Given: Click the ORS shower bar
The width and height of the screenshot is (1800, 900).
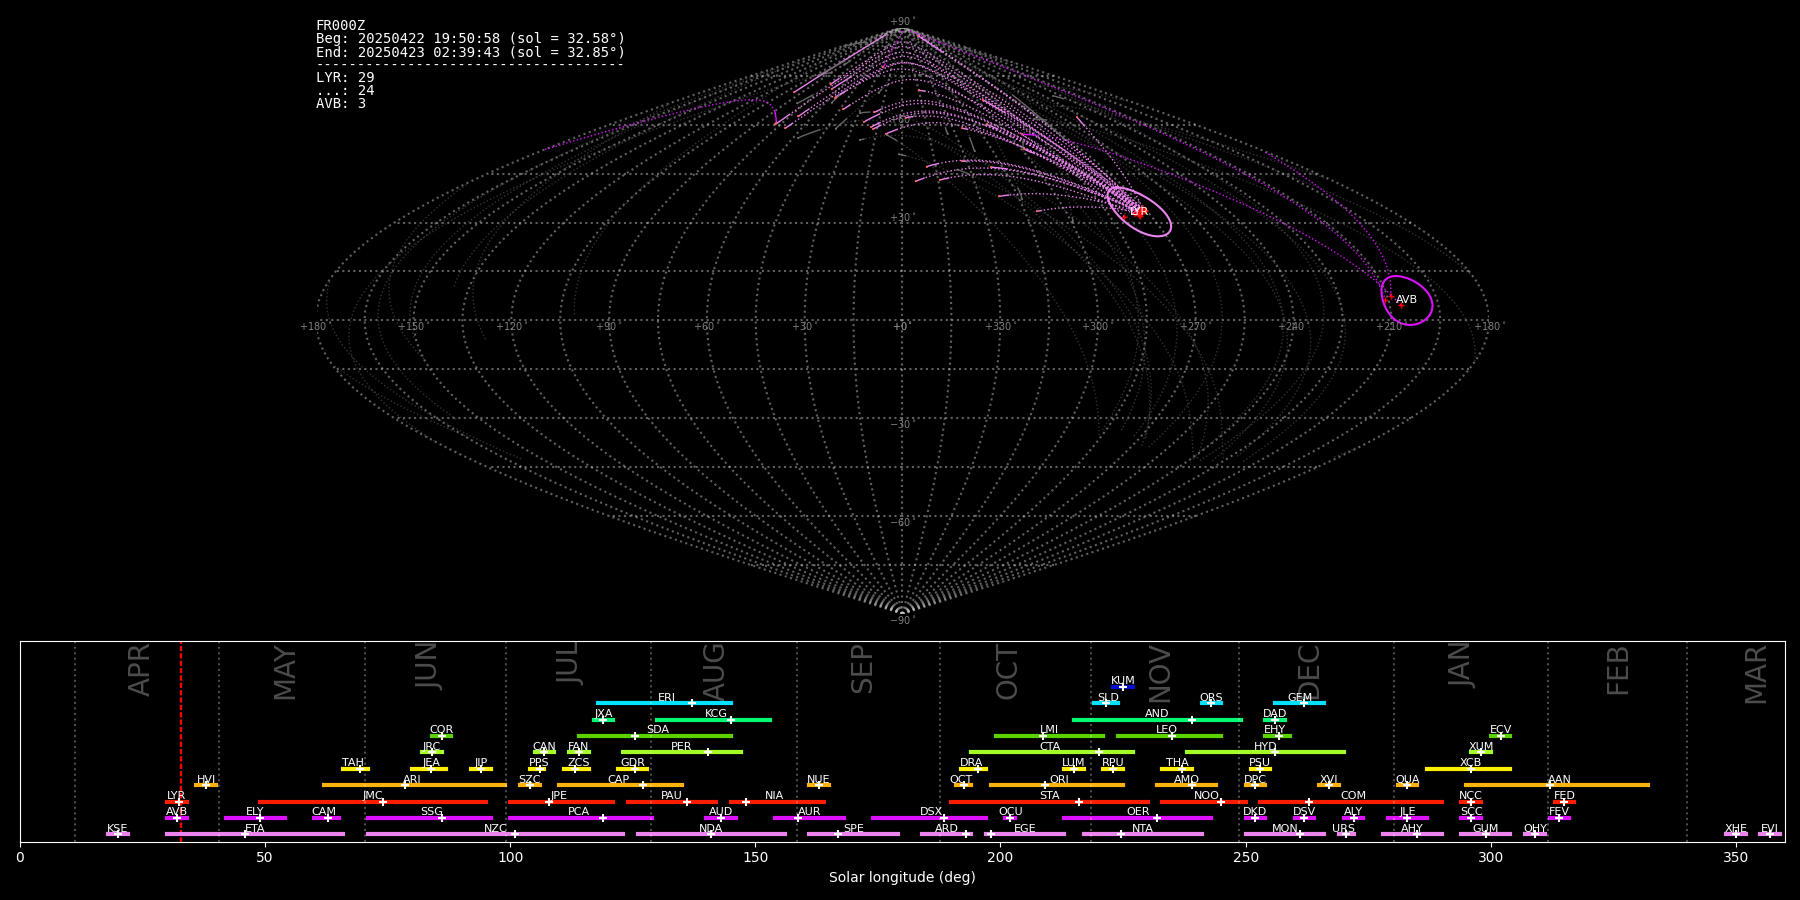Looking at the screenshot, I should point(1211,703).
